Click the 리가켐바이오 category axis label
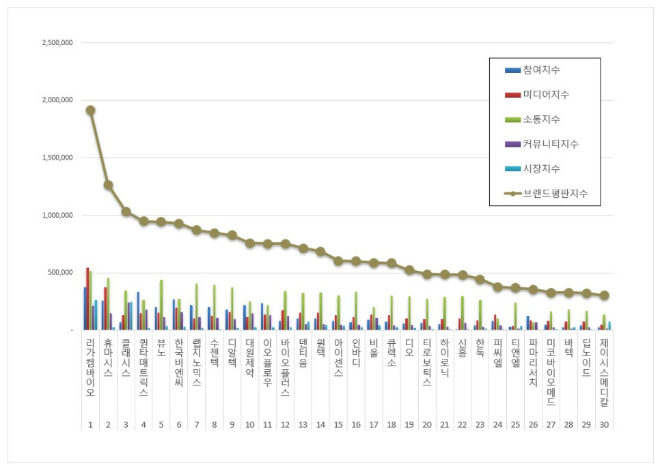660x470 pixels. tap(90, 368)
